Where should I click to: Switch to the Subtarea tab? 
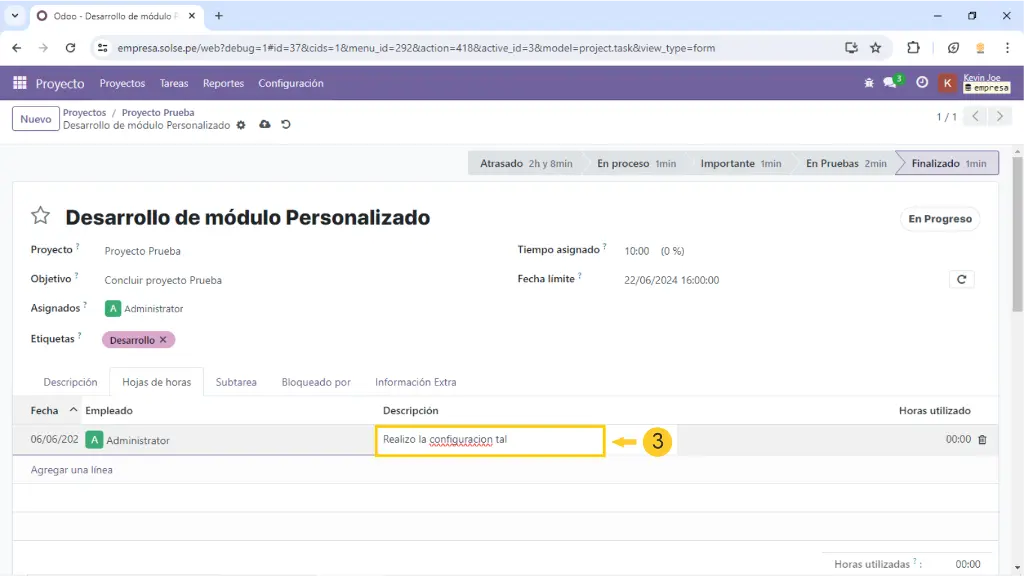[x=236, y=382]
